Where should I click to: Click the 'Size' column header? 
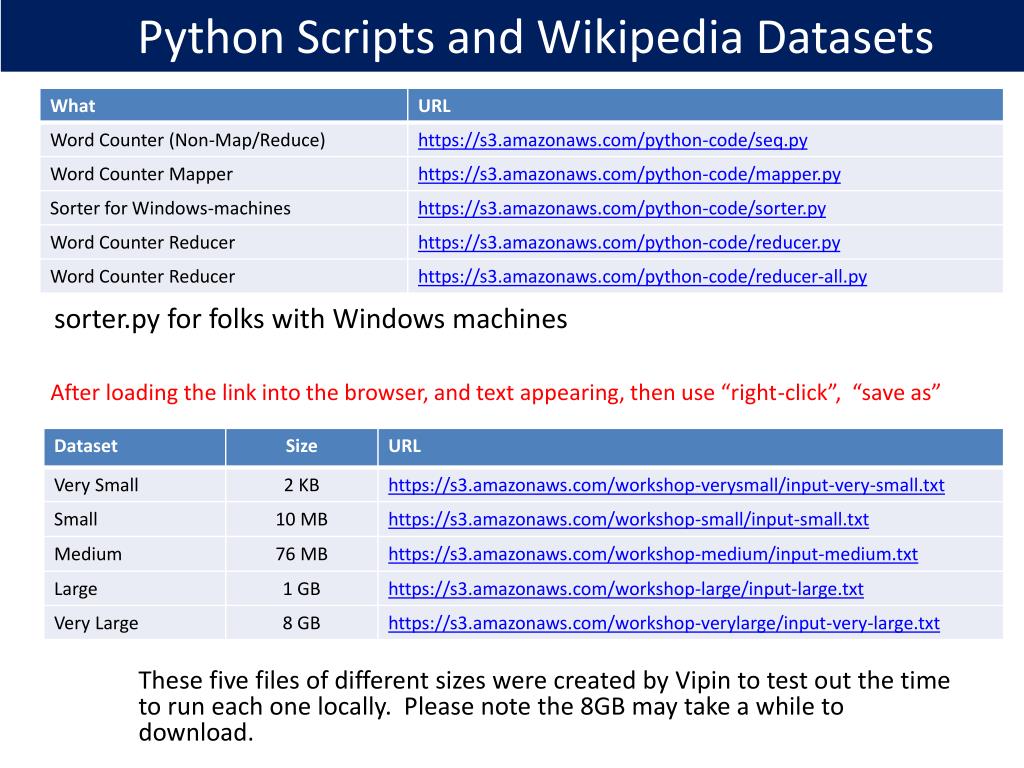(301, 447)
